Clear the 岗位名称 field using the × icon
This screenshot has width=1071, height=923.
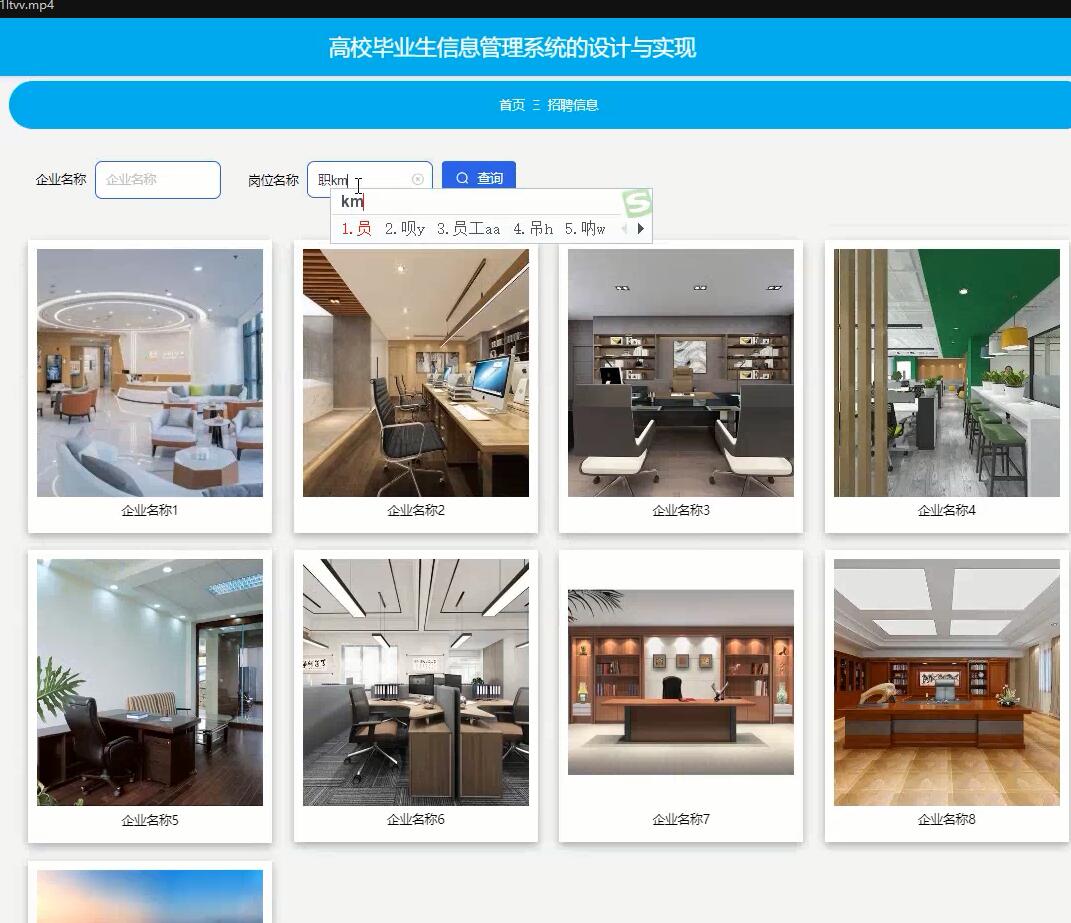click(418, 178)
